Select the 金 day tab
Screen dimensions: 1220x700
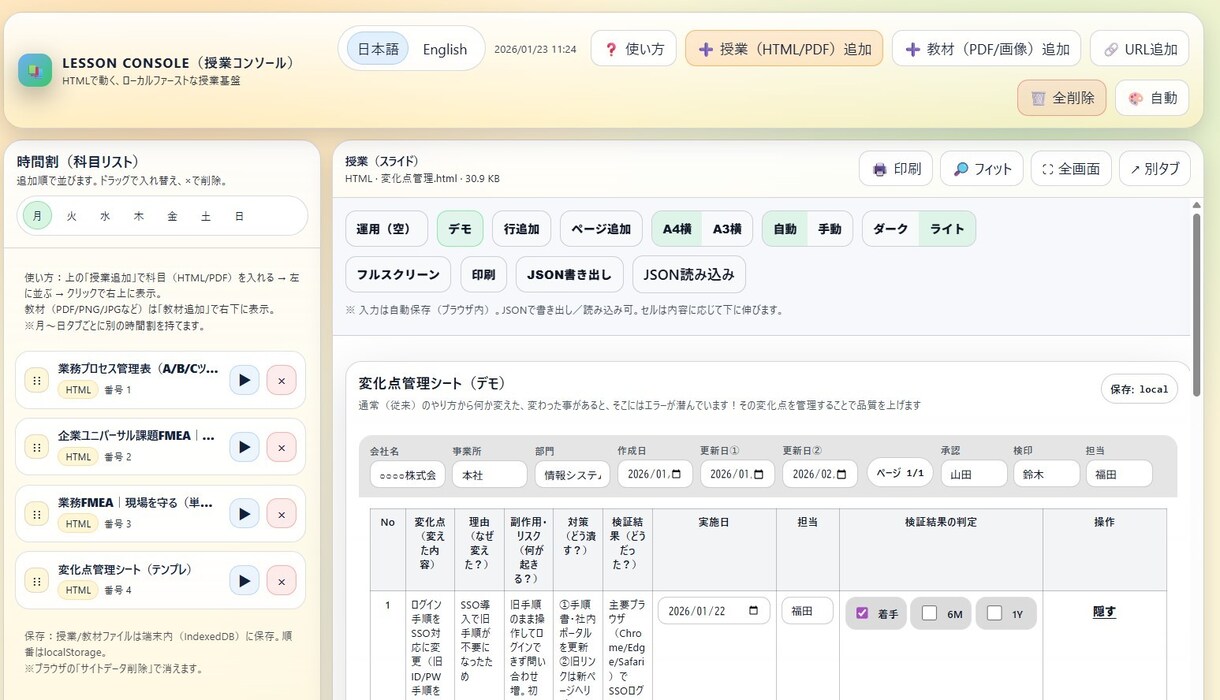click(x=172, y=216)
